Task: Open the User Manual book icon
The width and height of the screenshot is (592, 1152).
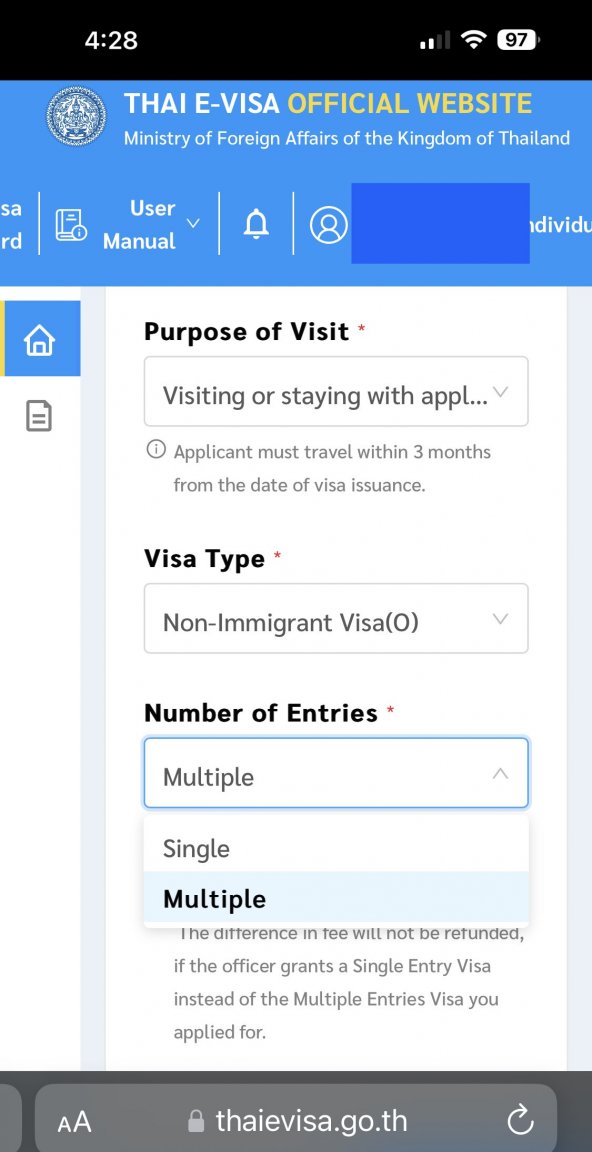Action: [71, 225]
